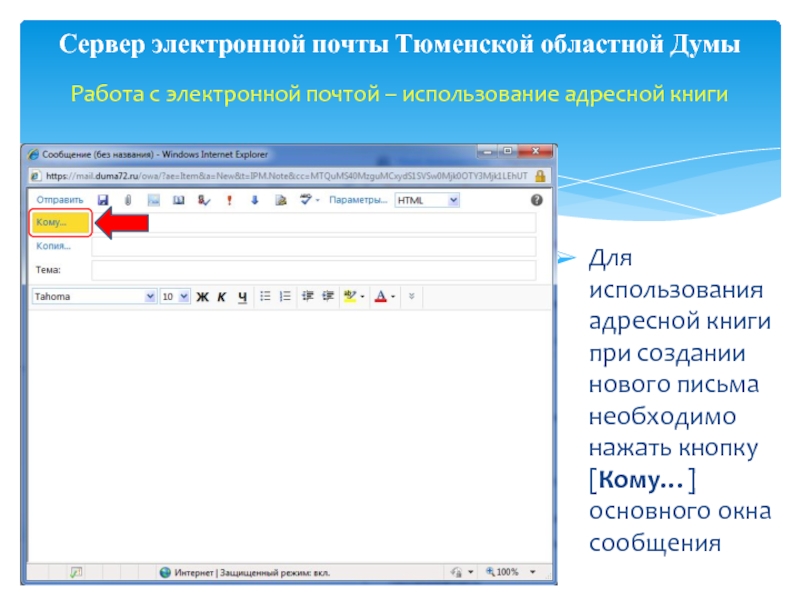Click the security lock icon in address bar

tap(540, 176)
